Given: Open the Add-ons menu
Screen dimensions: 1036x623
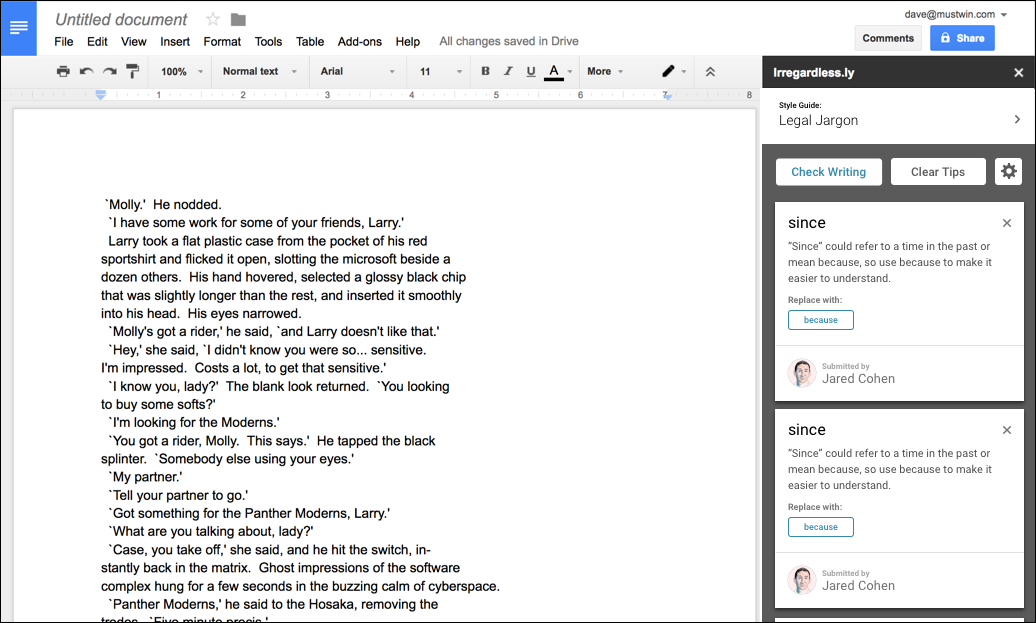Looking at the screenshot, I should [359, 42].
